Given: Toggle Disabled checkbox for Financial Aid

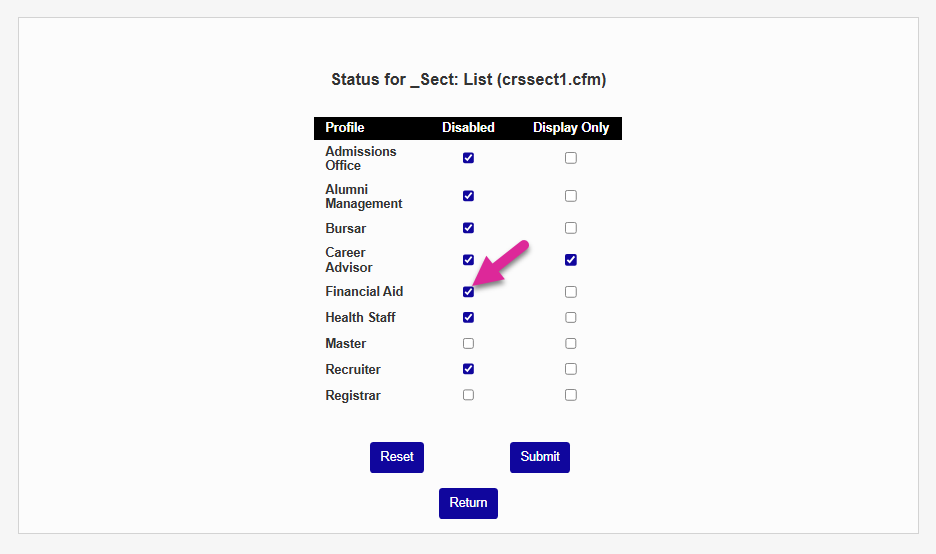Looking at the screenshot, I should pyautogui.click(x=468, y=292).
